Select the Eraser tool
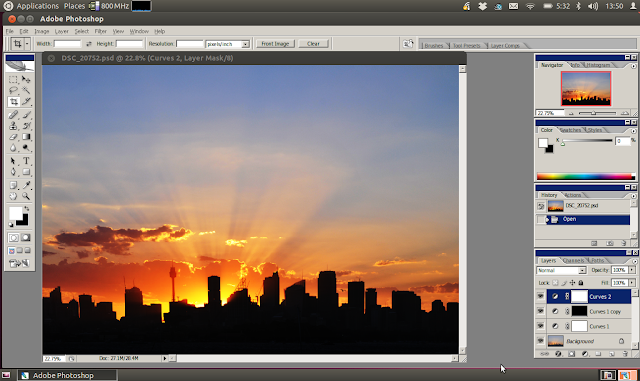 click(x=13, y=137)
